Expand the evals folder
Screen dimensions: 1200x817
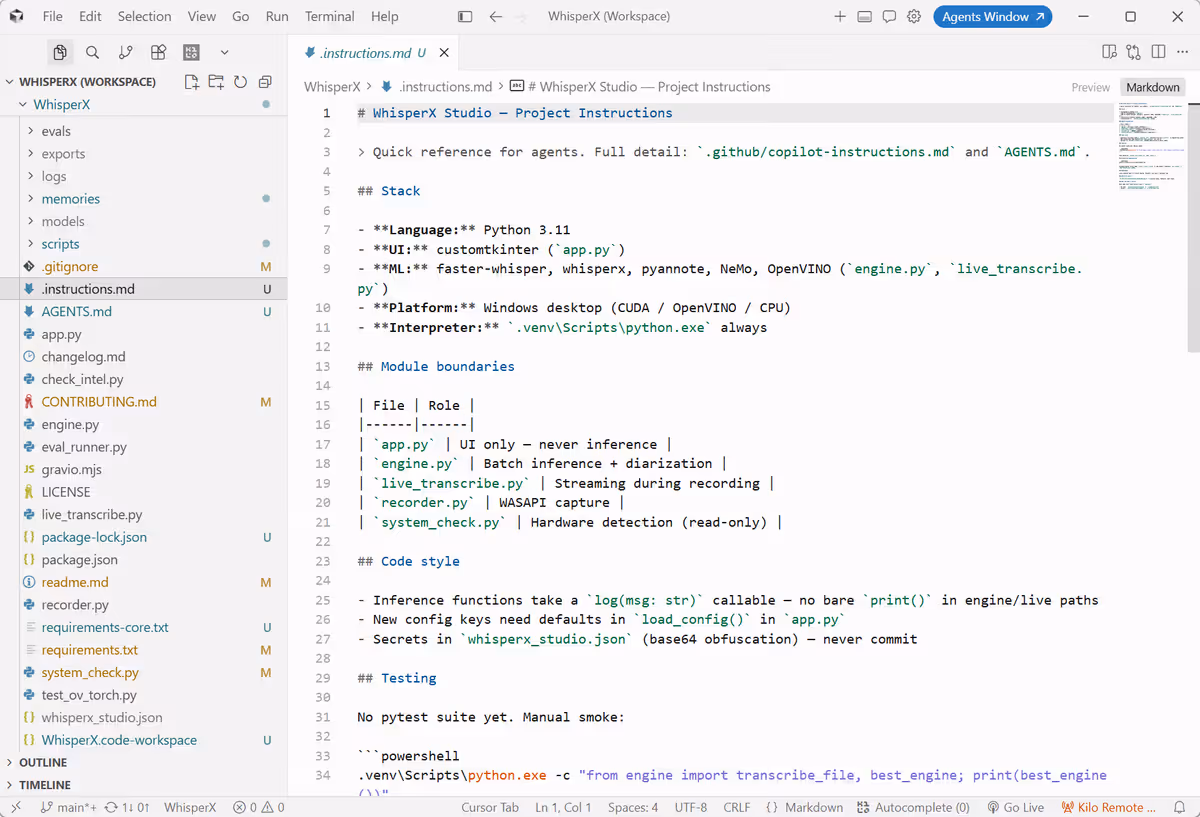[143, 131]
